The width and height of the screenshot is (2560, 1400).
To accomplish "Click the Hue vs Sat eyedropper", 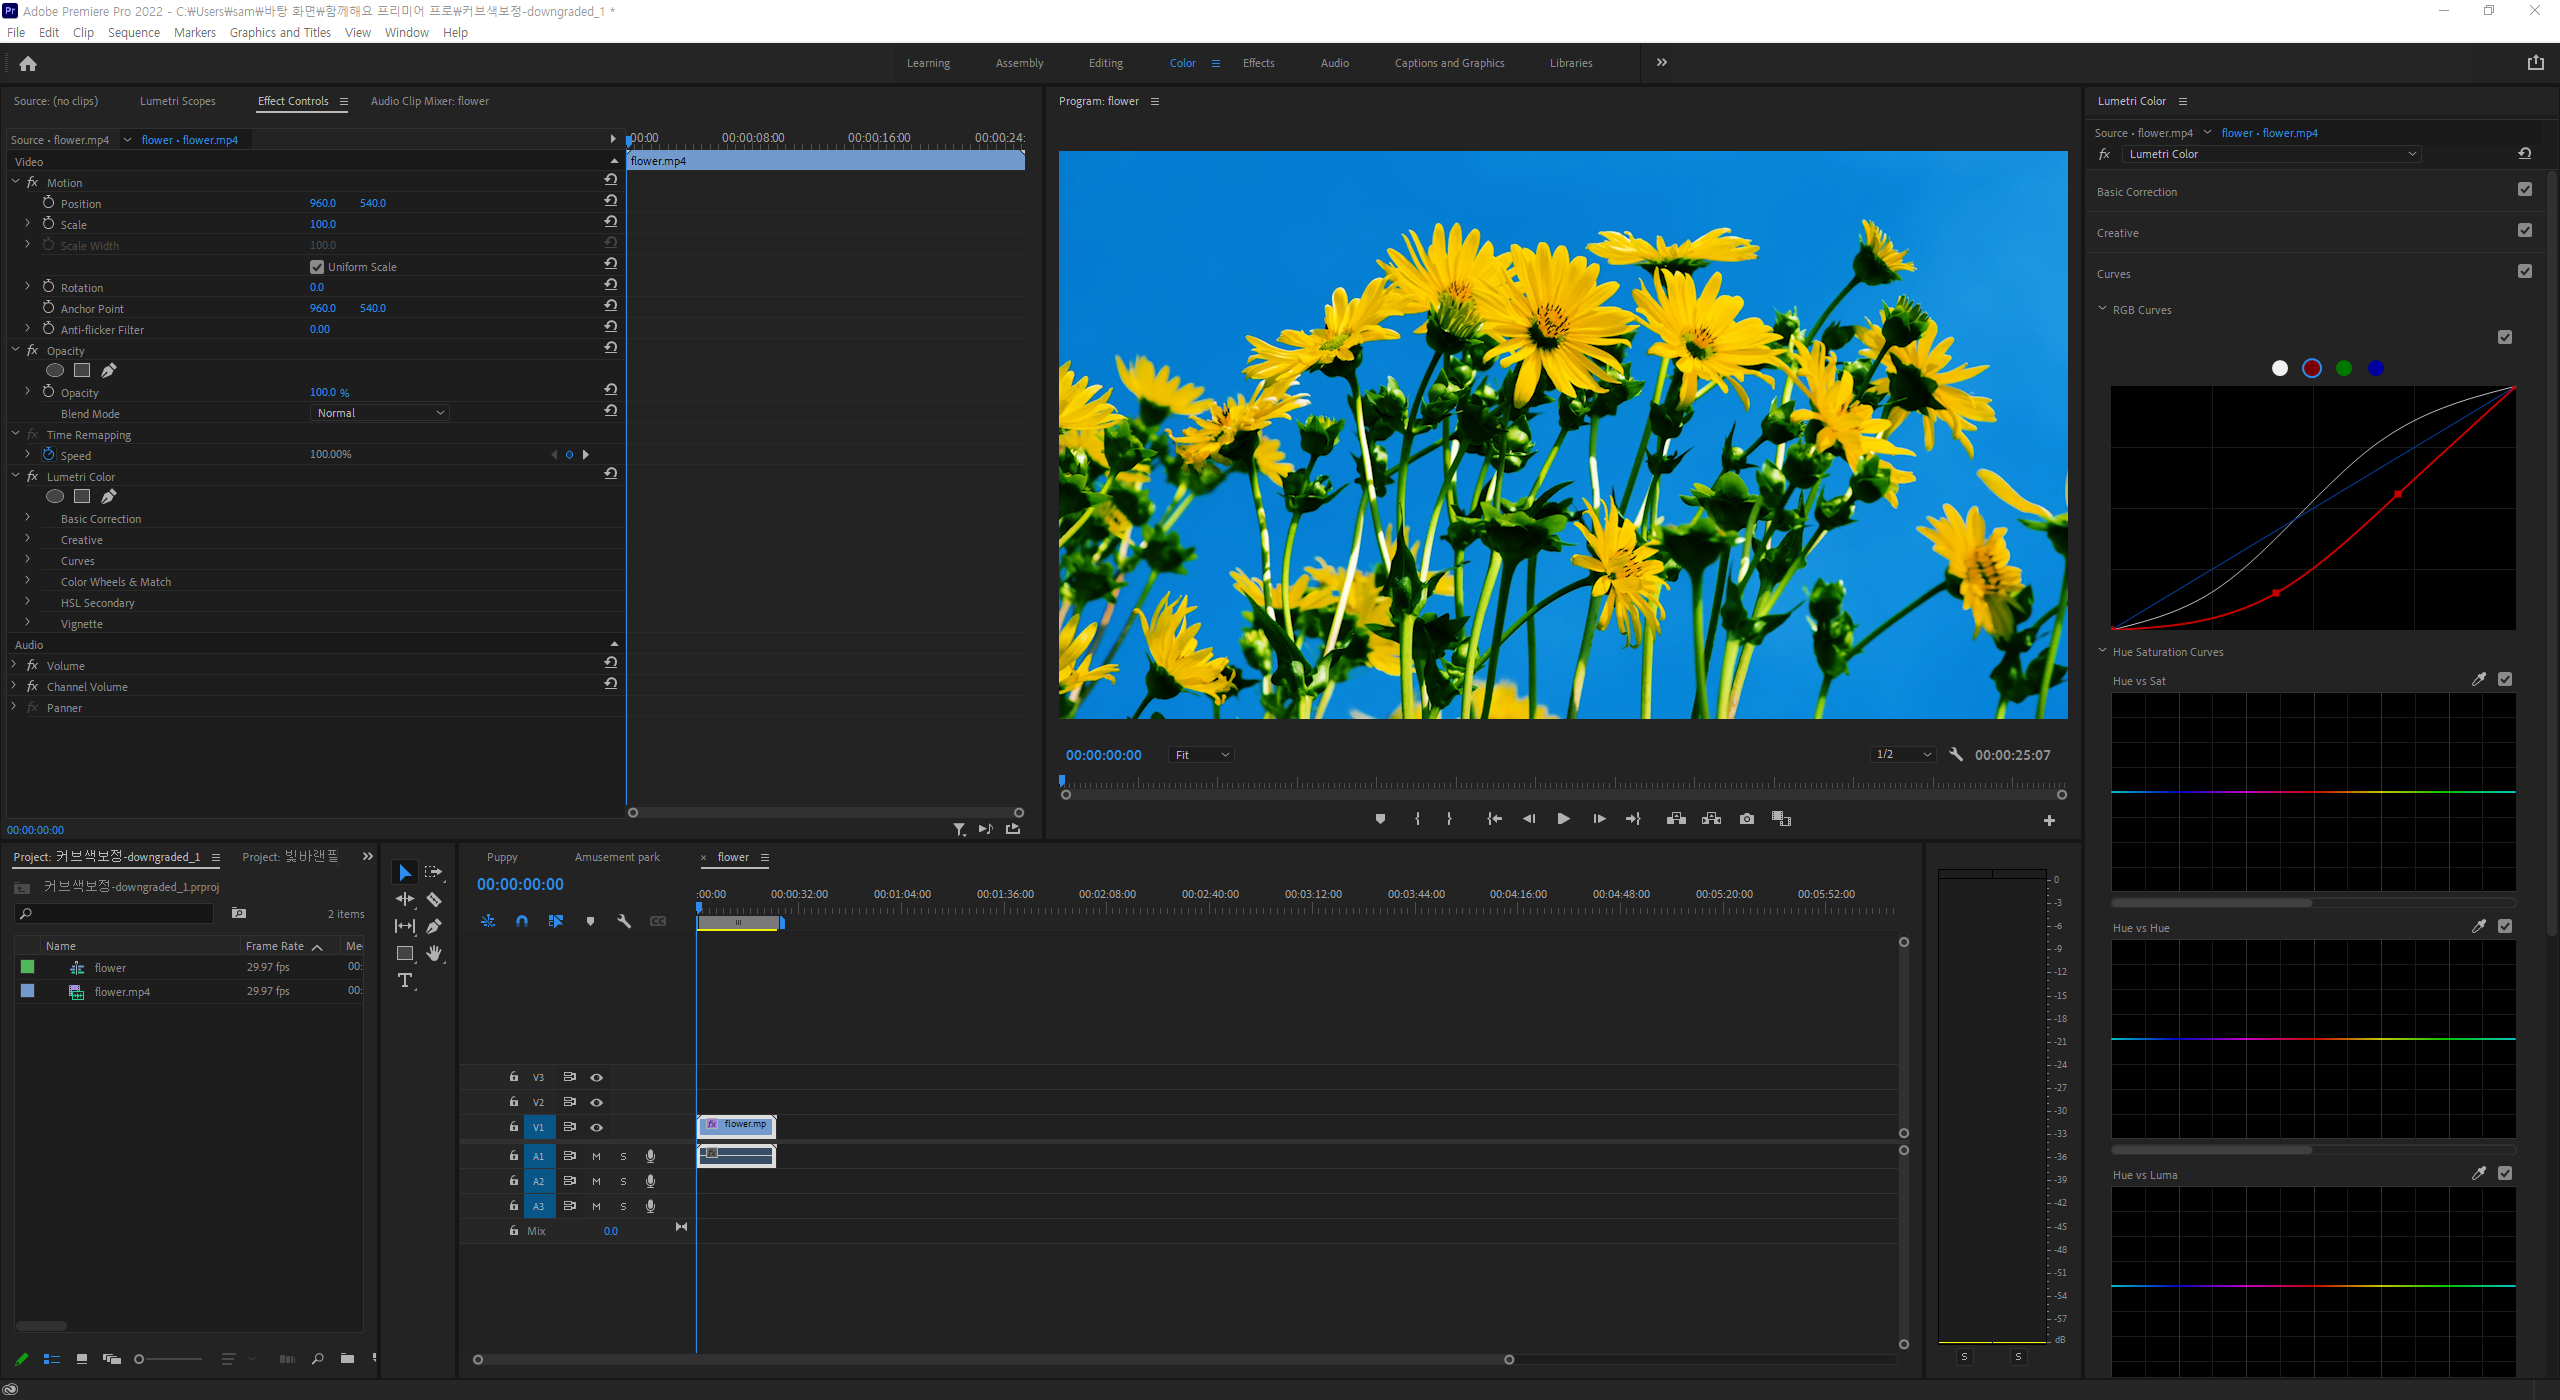I will pyautogui.click(x=2478, y=680).
